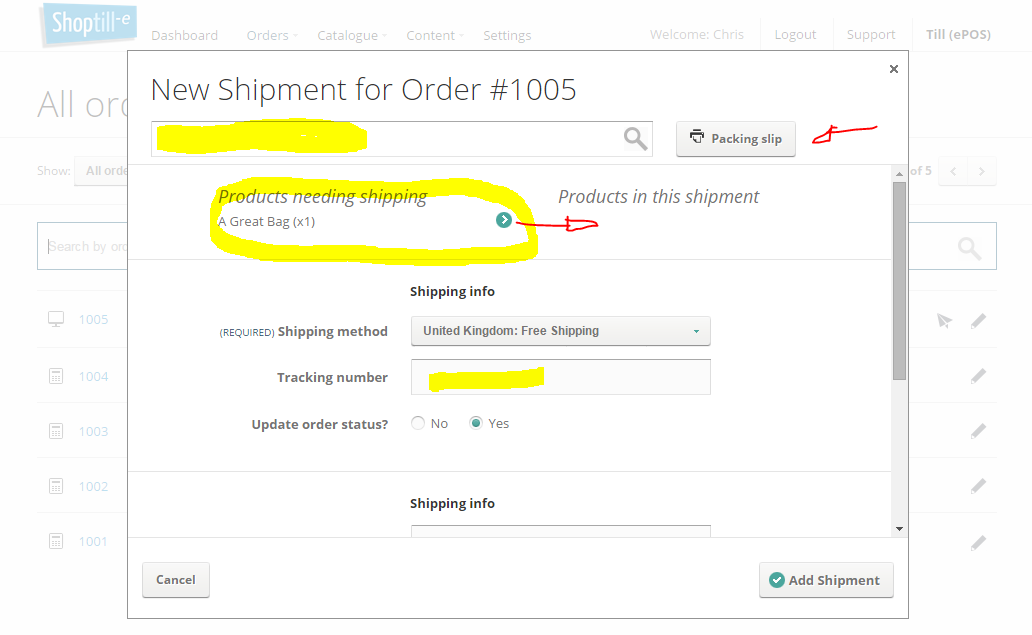Expand the Orders menu
Viewport: 1032px width, 635px height.
pos(272,36)
